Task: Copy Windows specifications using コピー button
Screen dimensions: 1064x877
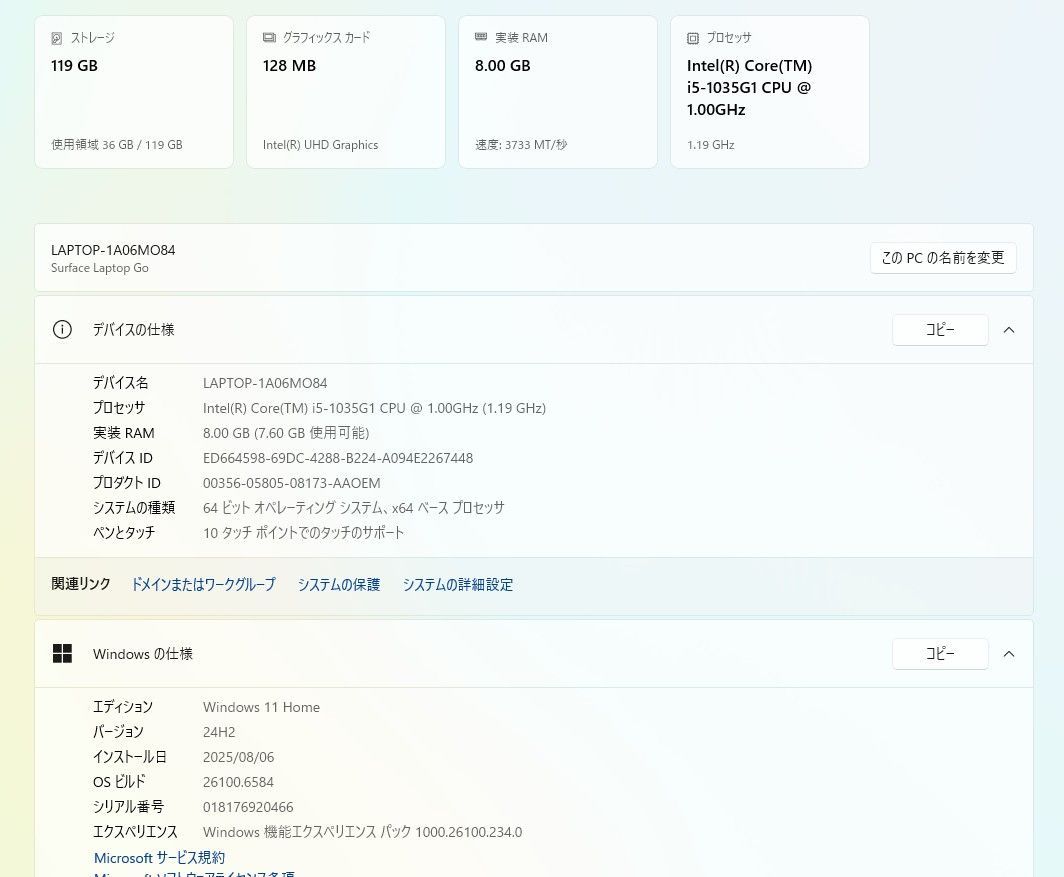Action: pyautogui.click(x=939, y=654)
